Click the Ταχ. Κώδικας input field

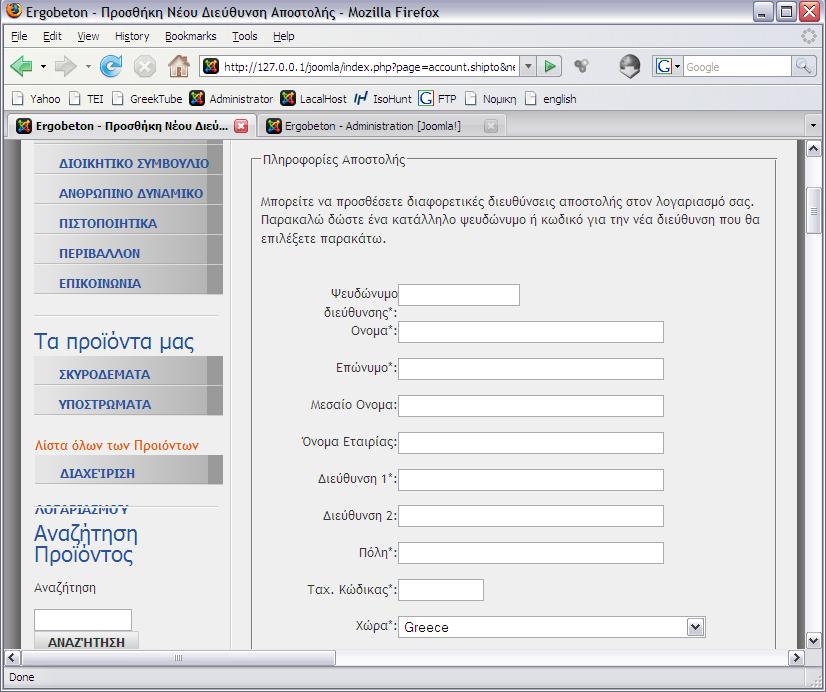[x=441, y=590]
